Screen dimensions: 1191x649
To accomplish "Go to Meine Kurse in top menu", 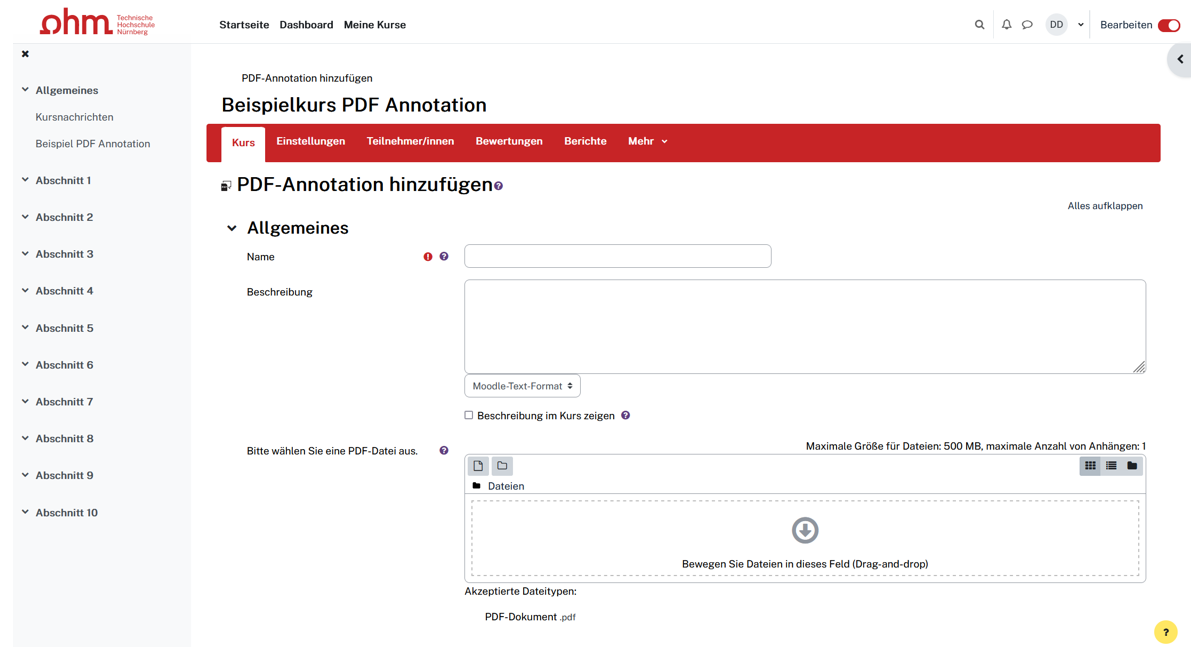I will pyautogui.click(x=374, y=25).
